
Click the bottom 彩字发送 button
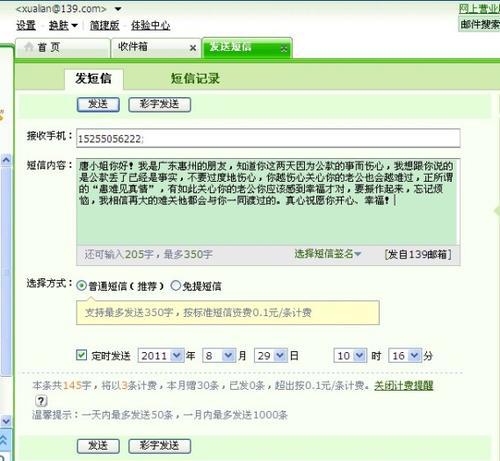pyautogui.click(x=159, y=446)
